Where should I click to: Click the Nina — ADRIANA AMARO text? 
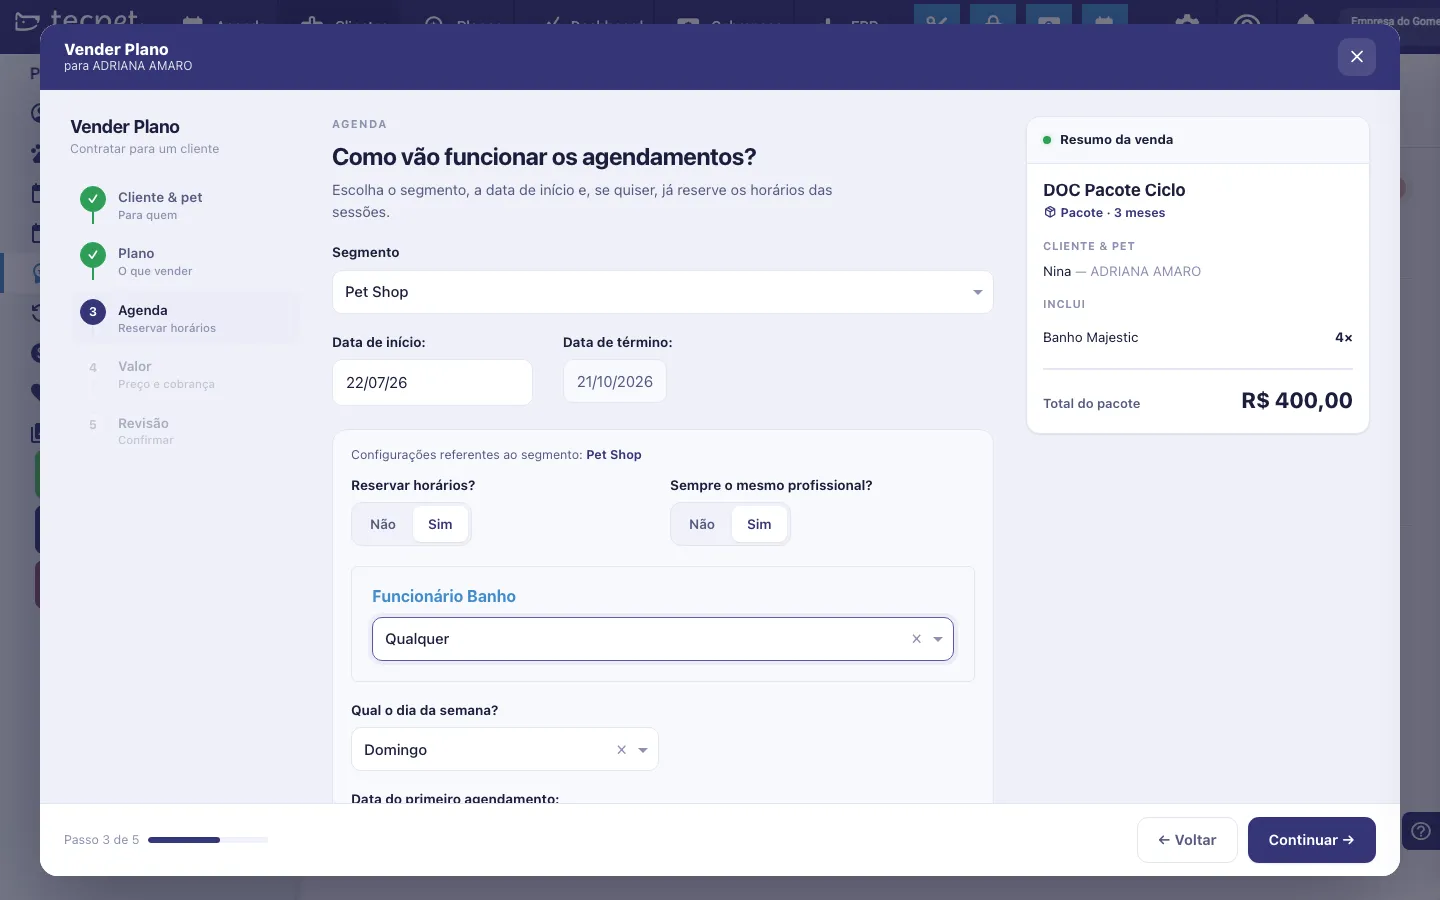tap(1122, 271)
